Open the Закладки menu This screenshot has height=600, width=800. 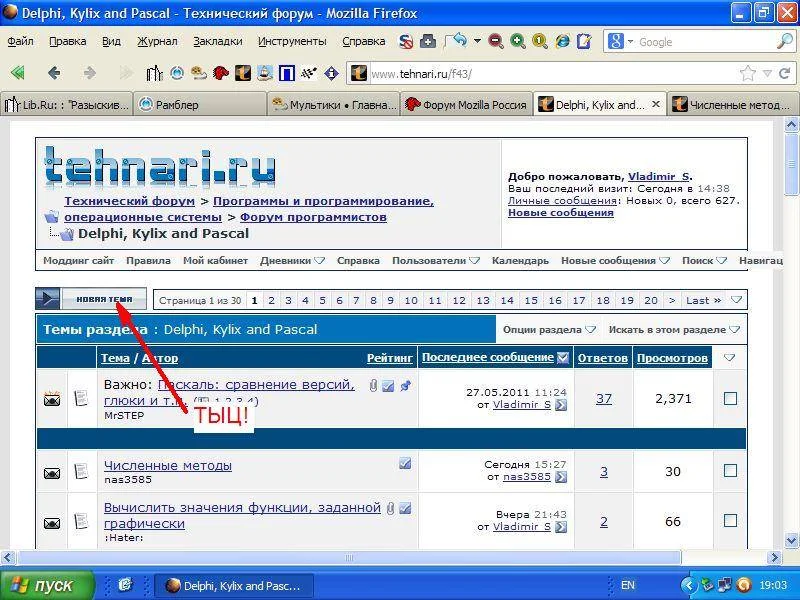[218, 41]
